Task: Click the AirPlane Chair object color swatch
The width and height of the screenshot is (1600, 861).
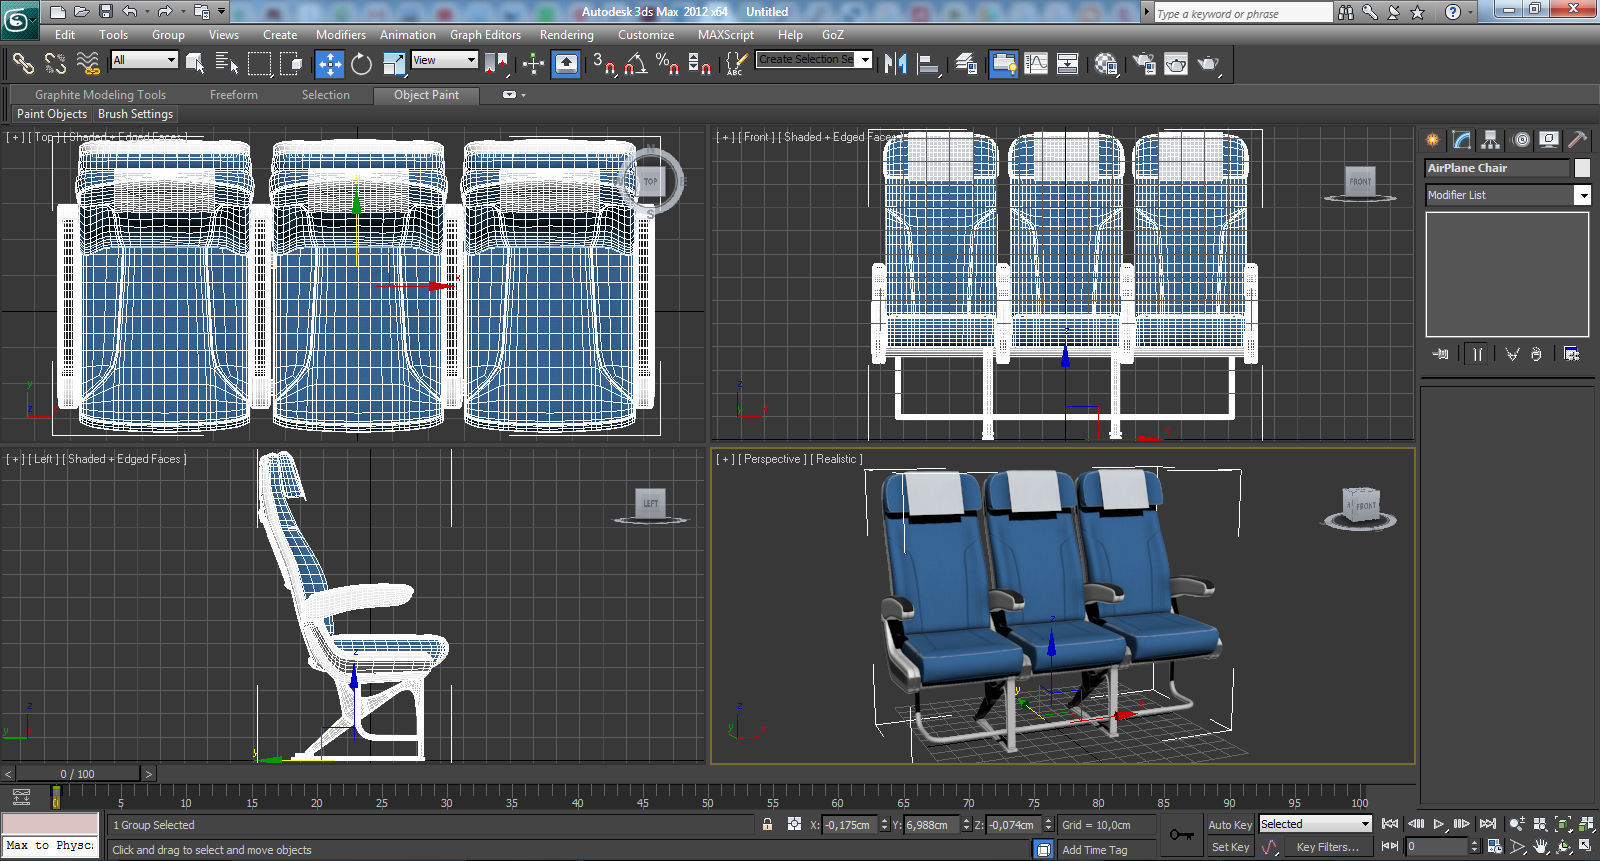Action: click(x=1582, y=168)
